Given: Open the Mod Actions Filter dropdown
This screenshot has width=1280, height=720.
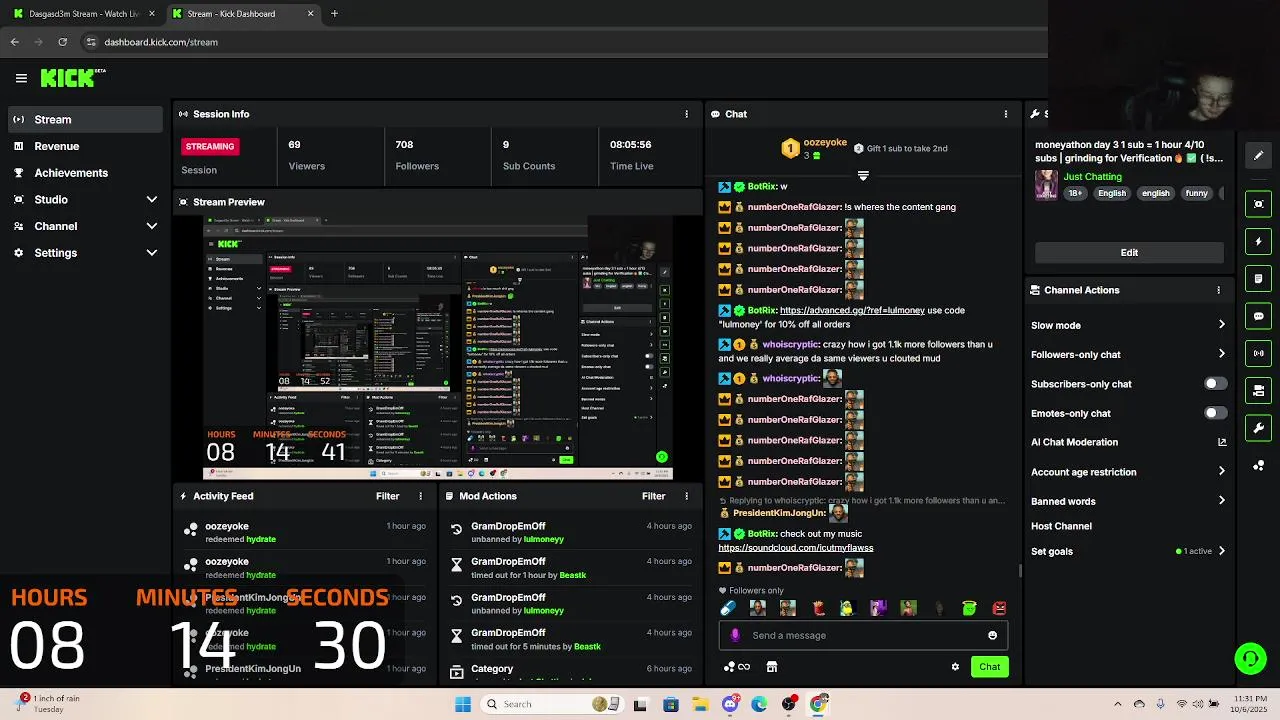Looking at the screenshot, I should click(x=654, y=496).
